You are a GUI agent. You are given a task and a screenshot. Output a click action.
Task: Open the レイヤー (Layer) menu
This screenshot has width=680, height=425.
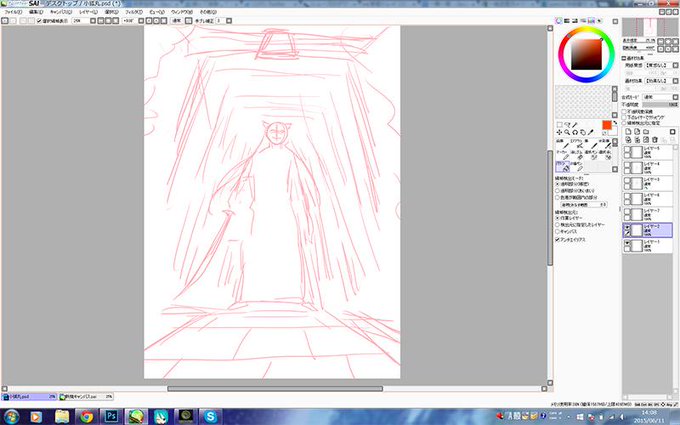click(88, 12)
